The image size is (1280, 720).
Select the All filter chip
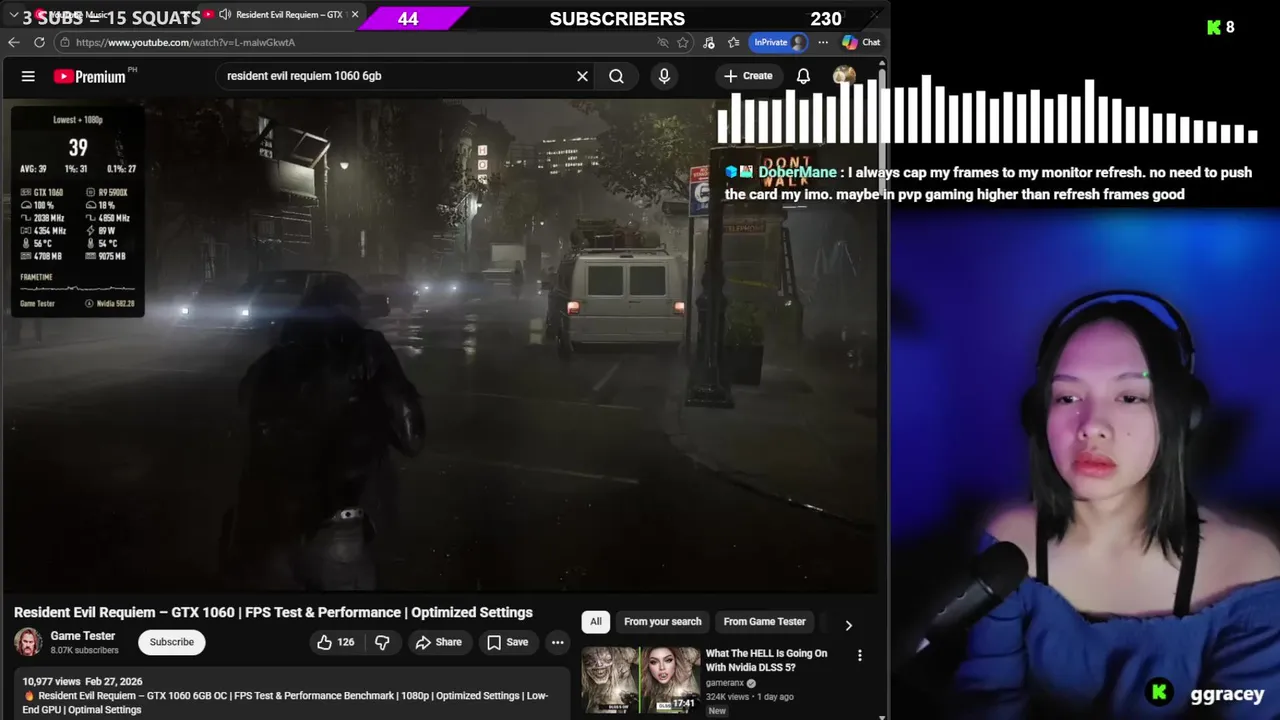tap(596, 622)
